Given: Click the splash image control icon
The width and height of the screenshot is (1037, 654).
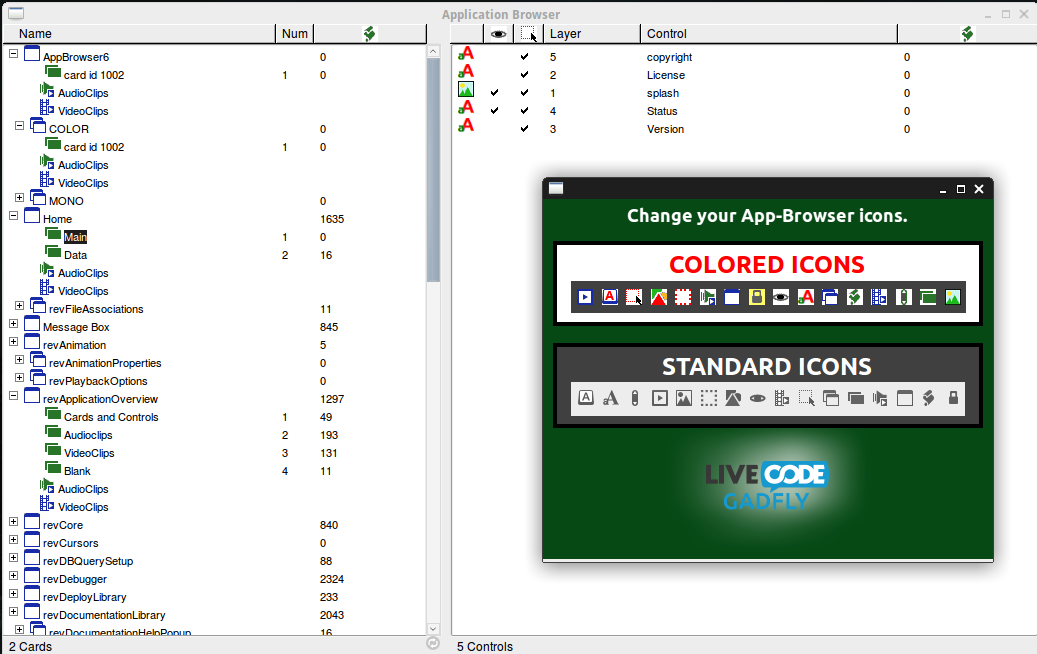Looking at the screenshot, I should 466,90.
